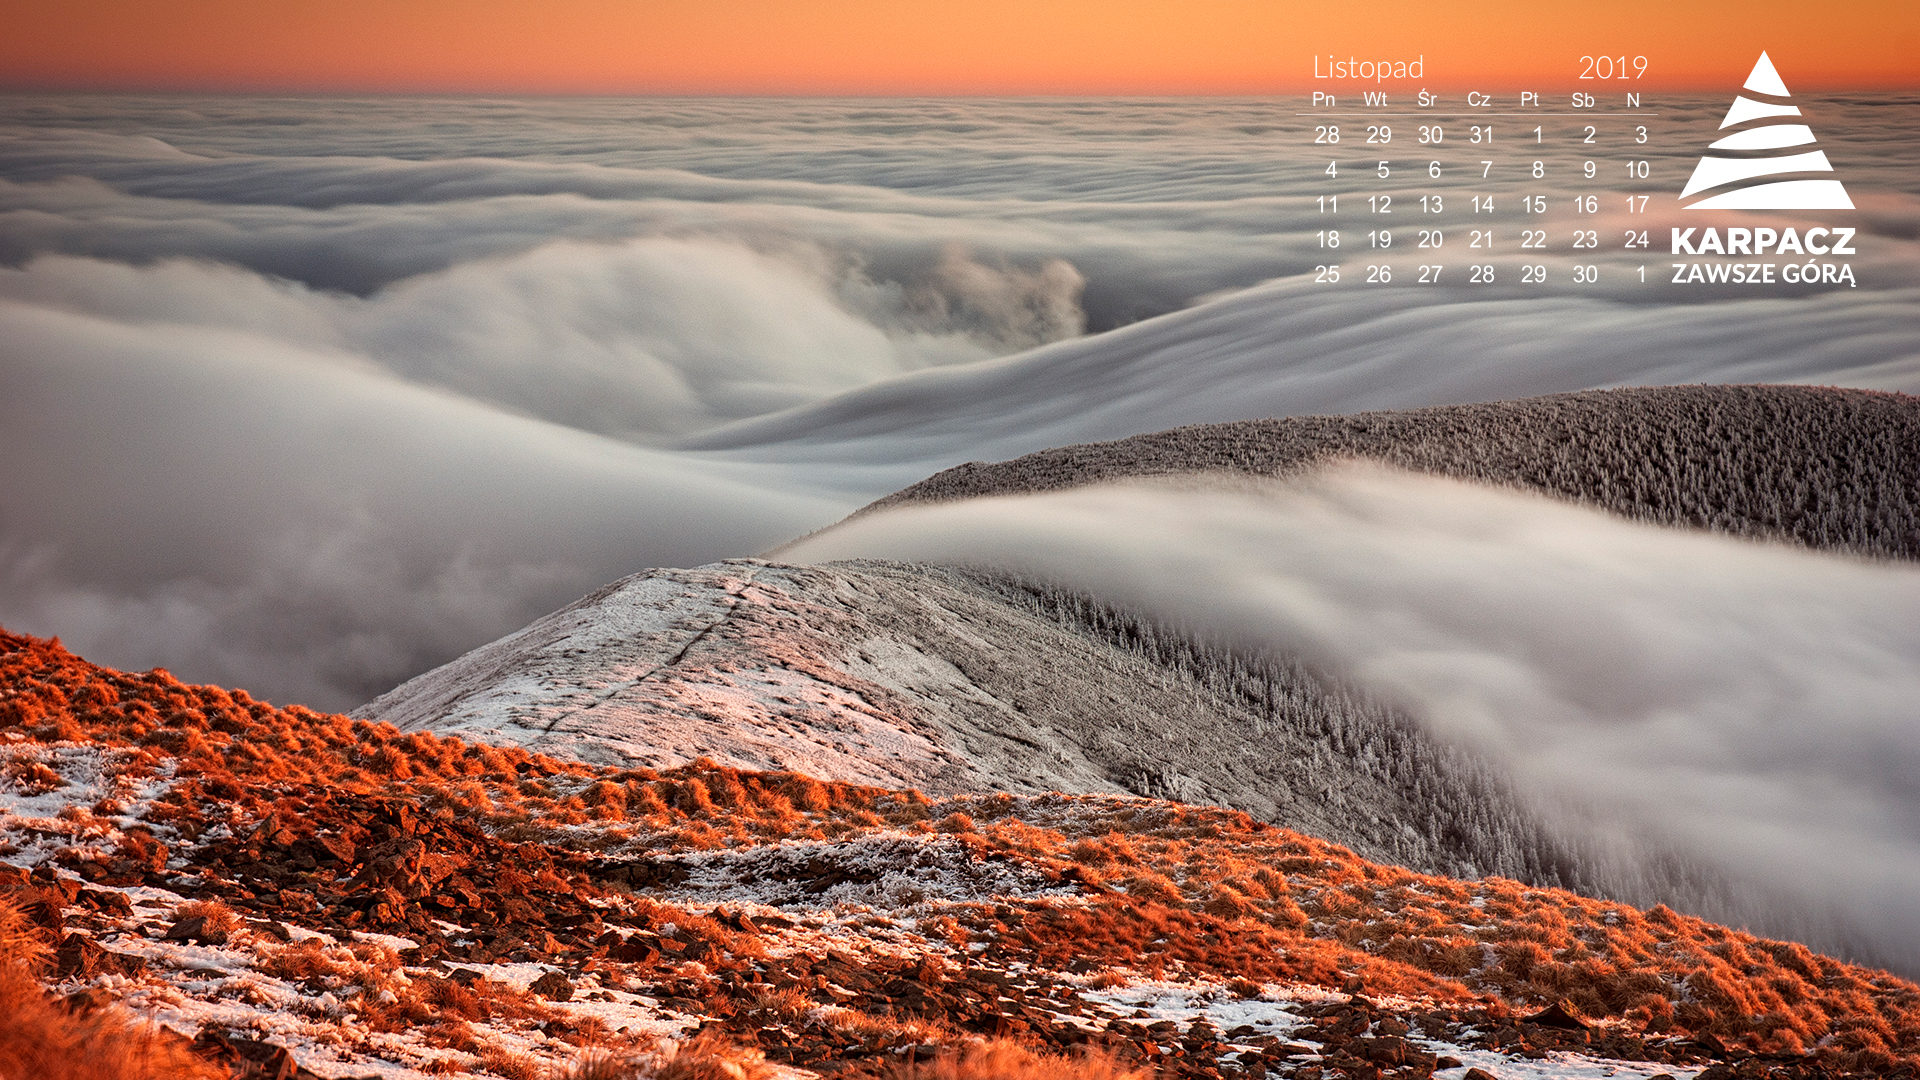
Task: Pick calendar date 5
Action: pos(1383,170)
